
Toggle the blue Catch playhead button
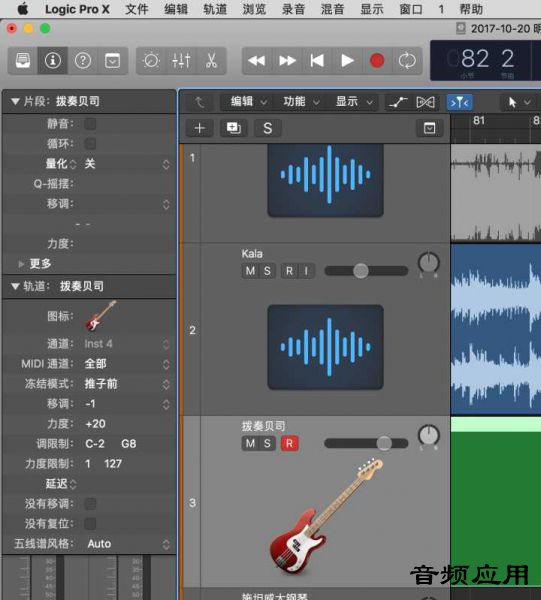pyautogui.click(x=459, y=102)
